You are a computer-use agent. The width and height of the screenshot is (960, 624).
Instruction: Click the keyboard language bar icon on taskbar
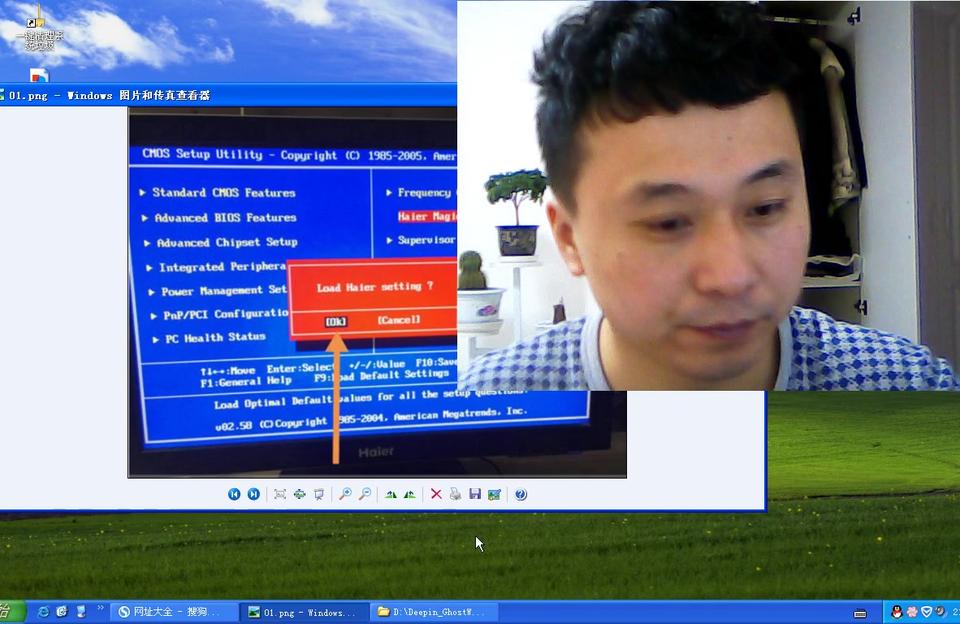click(860, 614)
